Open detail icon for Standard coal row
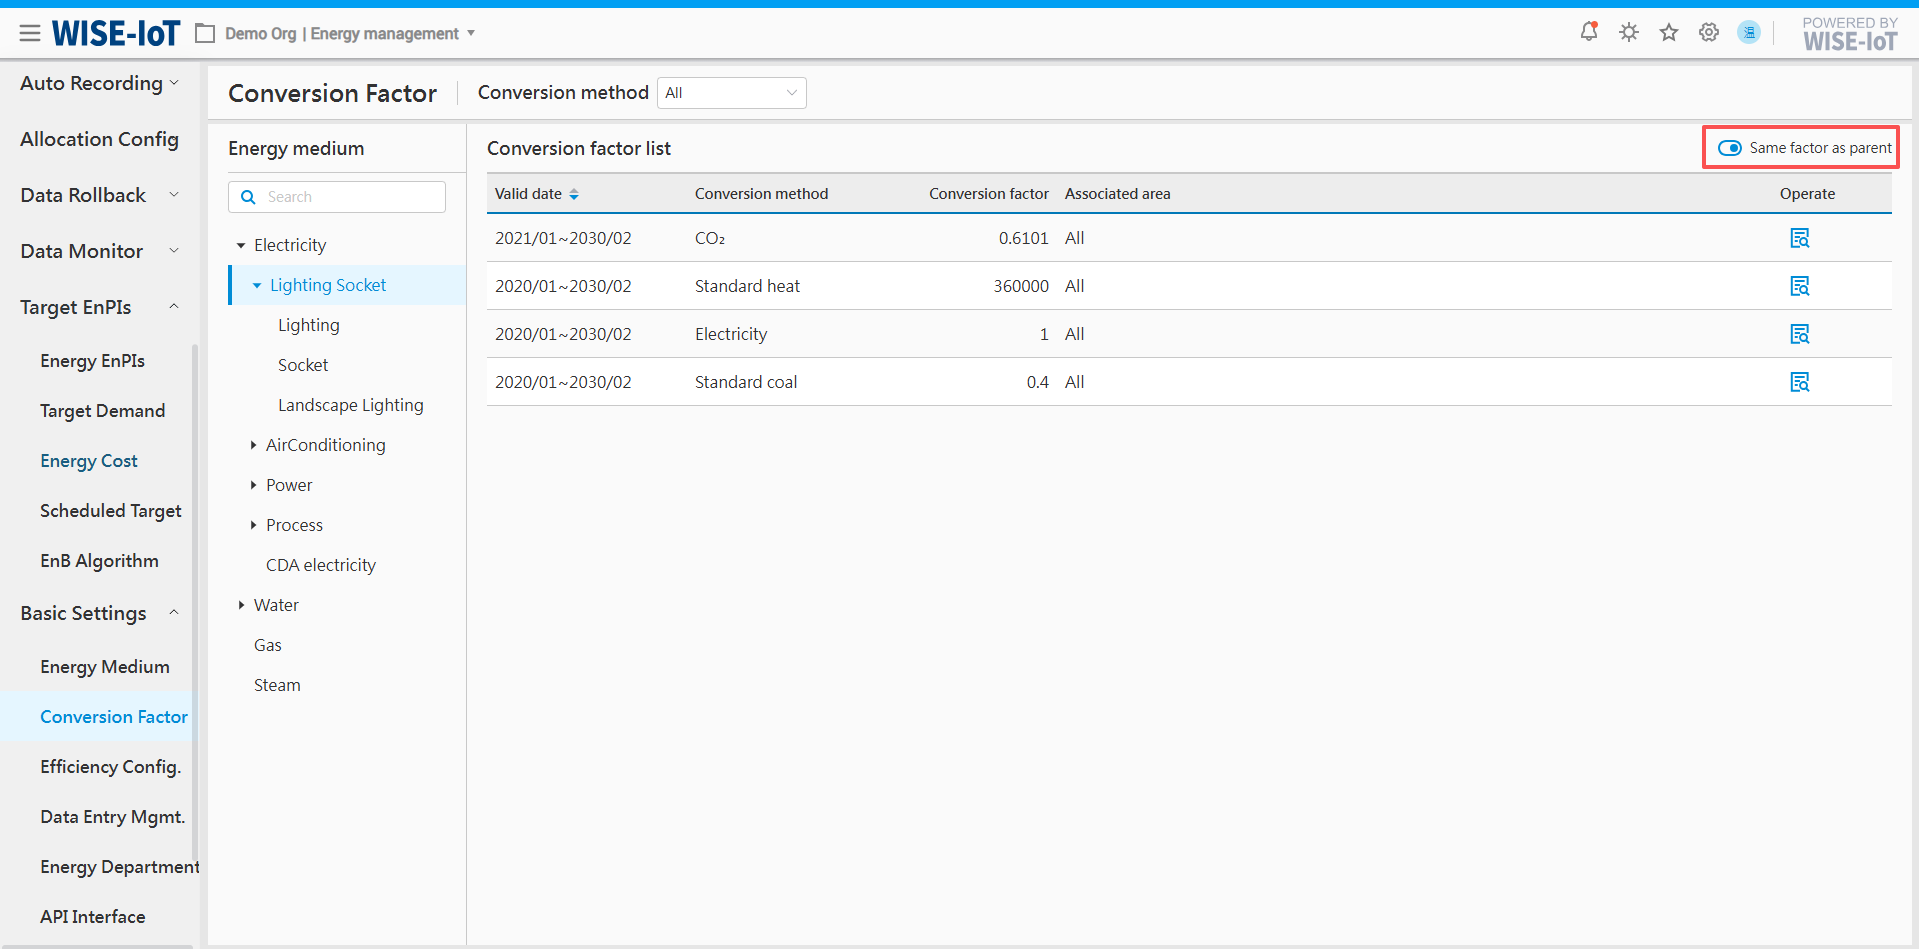The image size is (1919, 949). 1799,382
